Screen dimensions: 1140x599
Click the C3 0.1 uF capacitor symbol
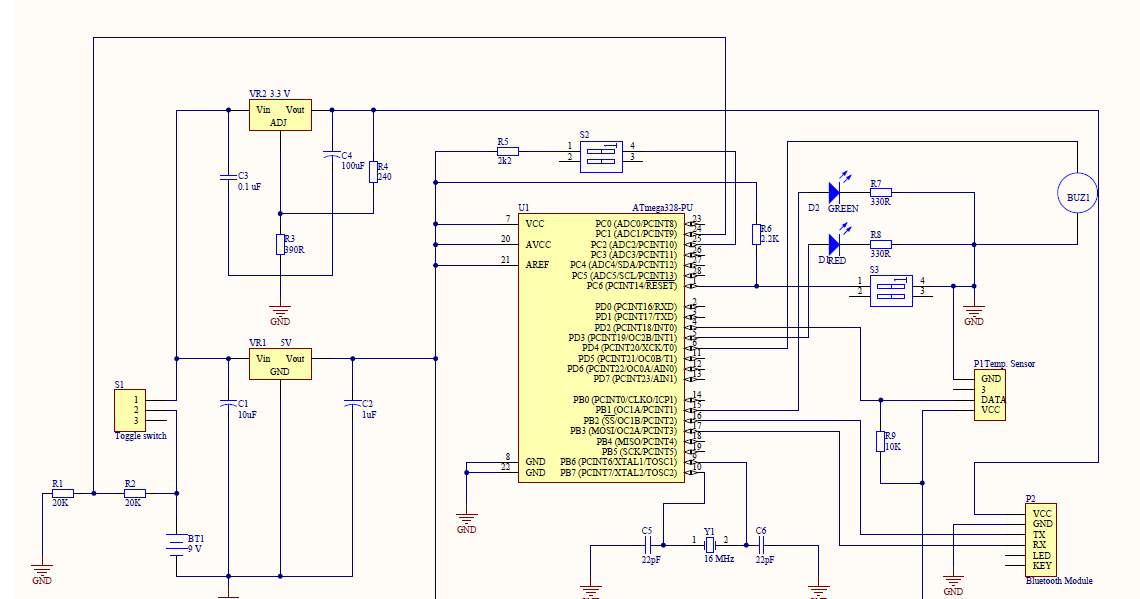click(x=228, y=177)
